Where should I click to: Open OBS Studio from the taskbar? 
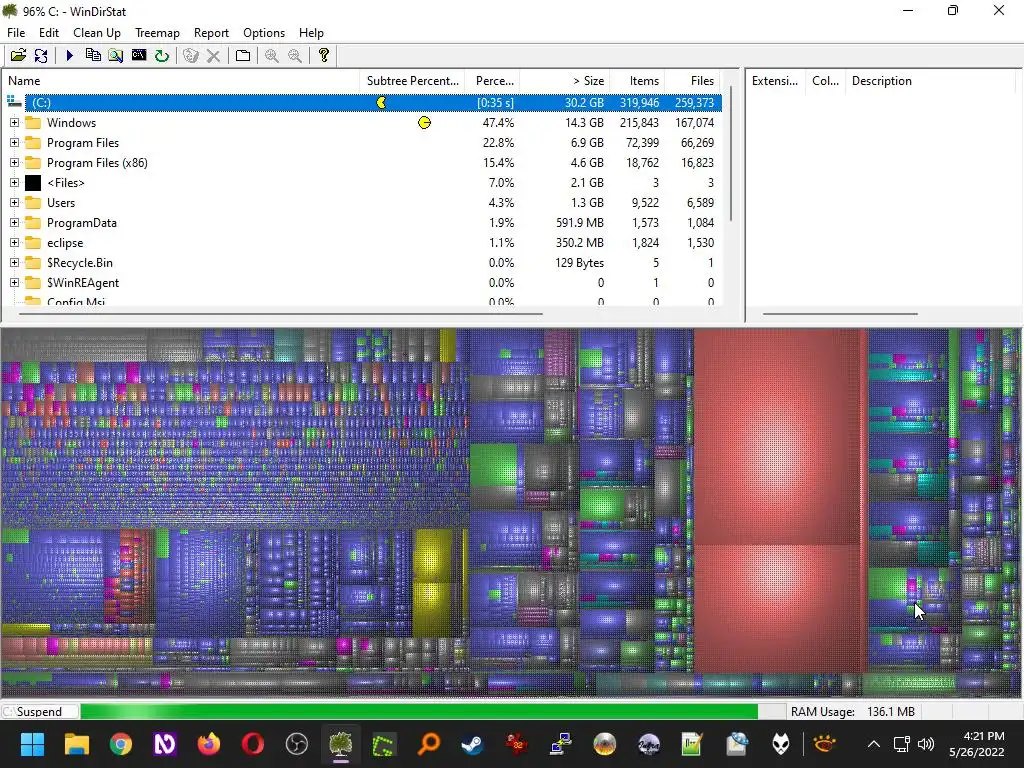tap(296, 744)
